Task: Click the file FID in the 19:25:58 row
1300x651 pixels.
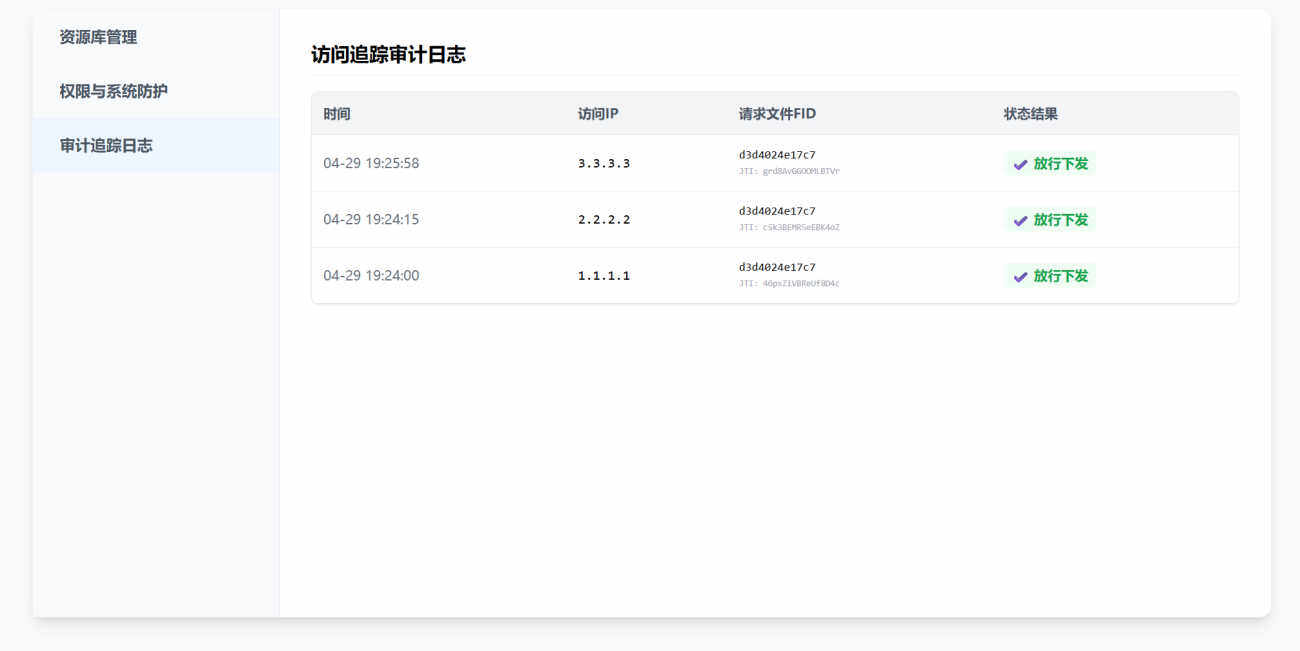Action: (777, 155)
